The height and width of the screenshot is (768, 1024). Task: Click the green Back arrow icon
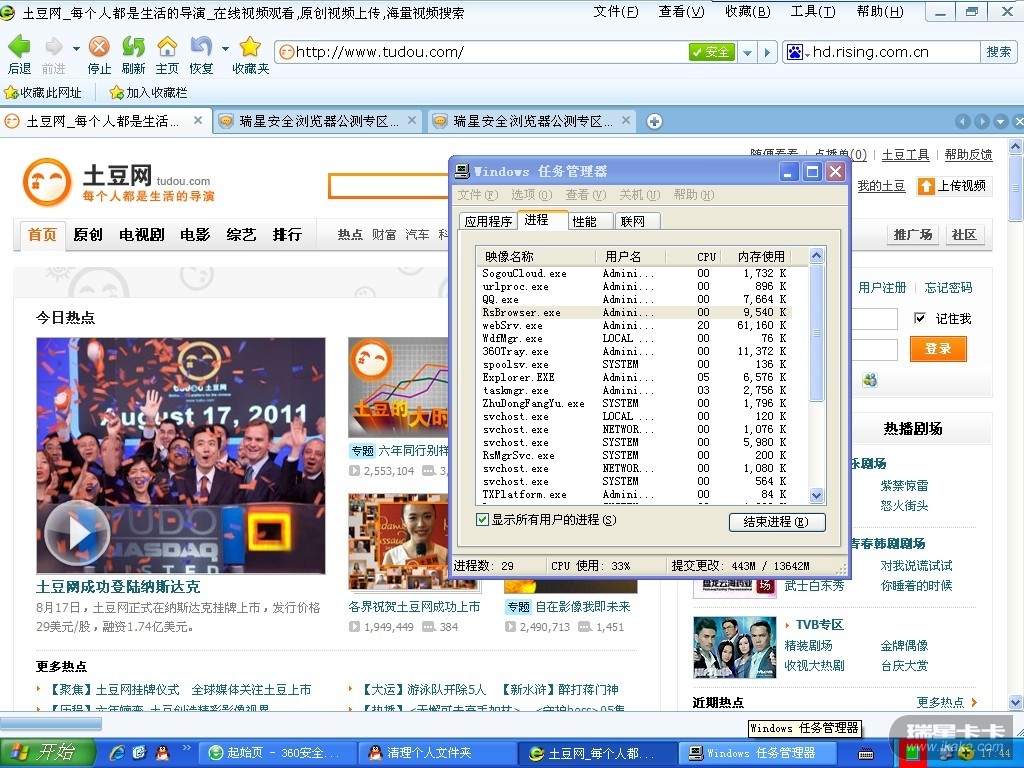tap(19, 46)
